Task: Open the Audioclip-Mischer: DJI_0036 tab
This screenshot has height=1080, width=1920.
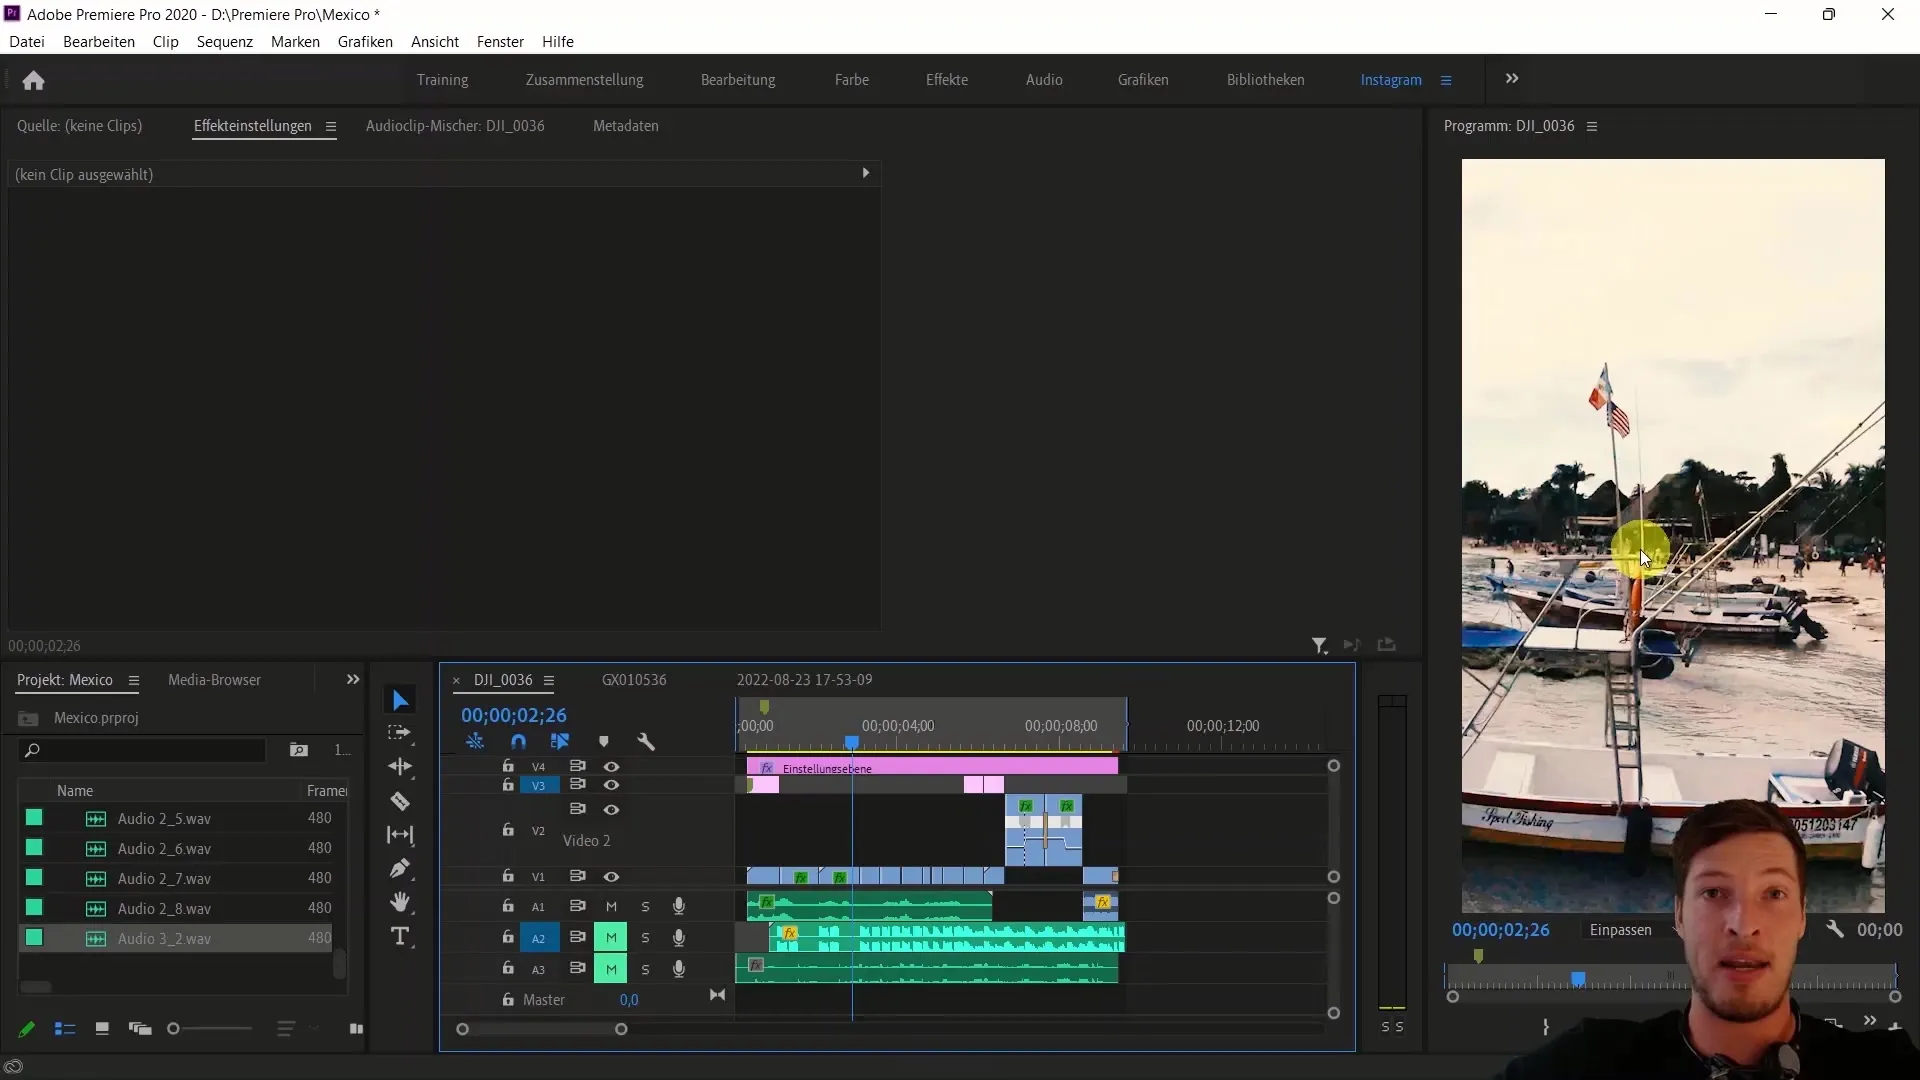Action: pyautogui.click(x=455, y=126)
